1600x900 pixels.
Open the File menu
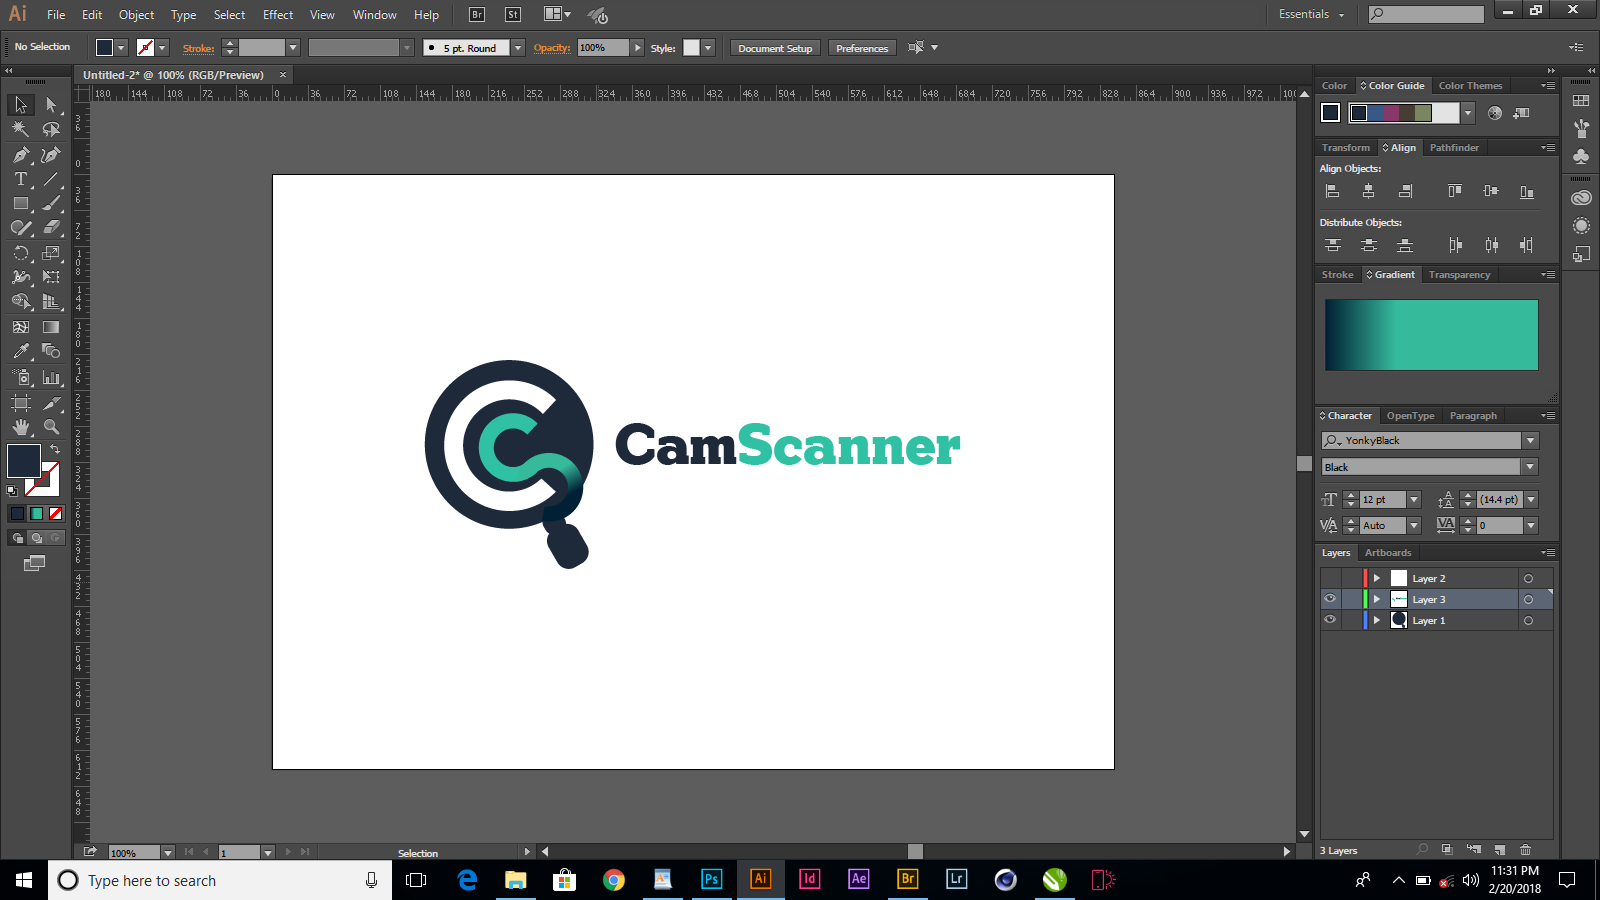[x=56, y=15]
